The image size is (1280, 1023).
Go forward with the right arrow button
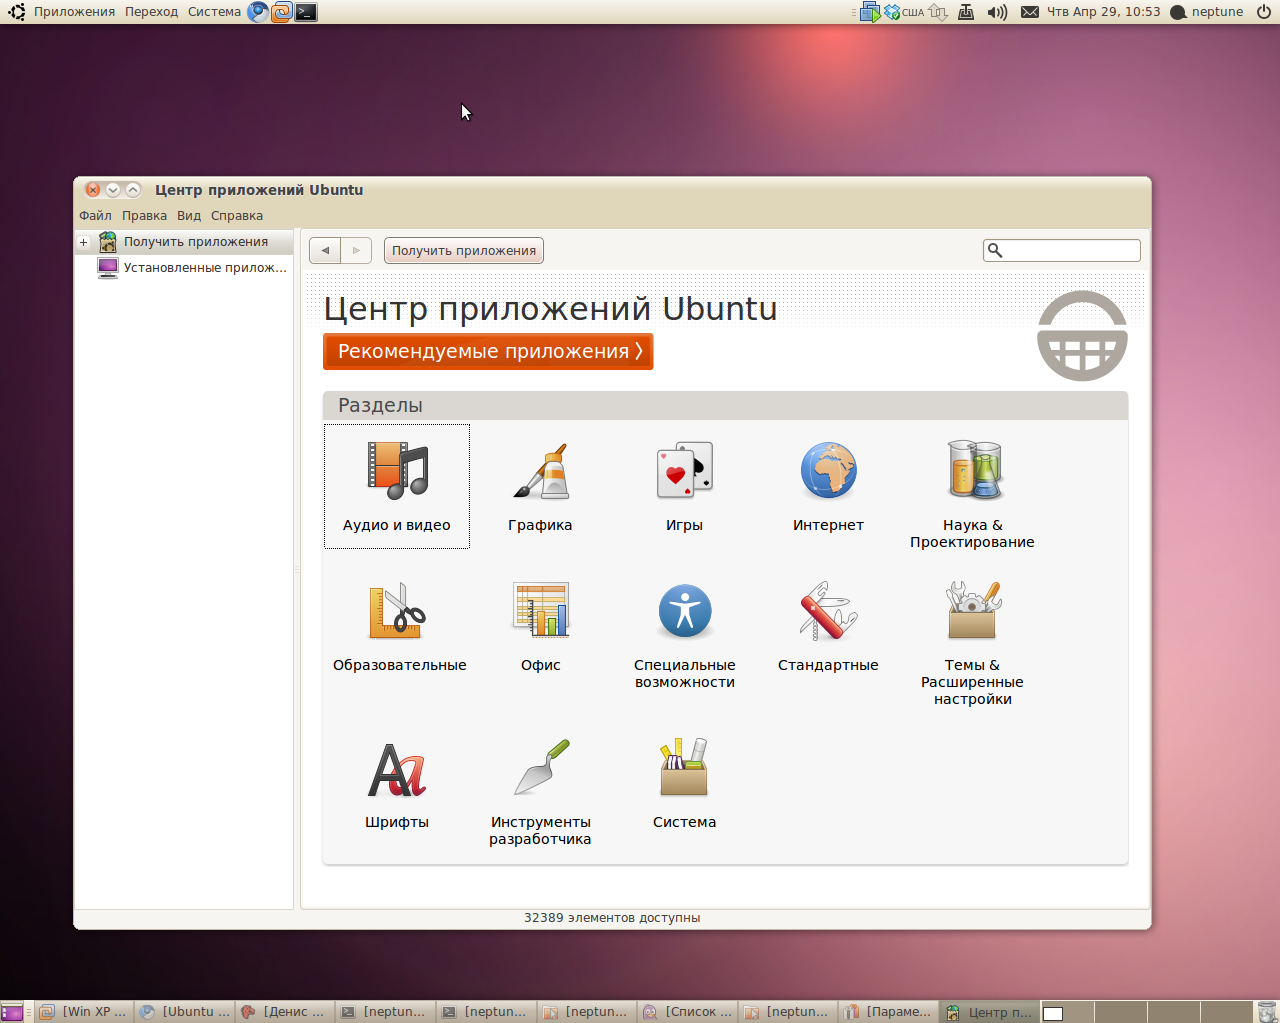tap(356, 251)
